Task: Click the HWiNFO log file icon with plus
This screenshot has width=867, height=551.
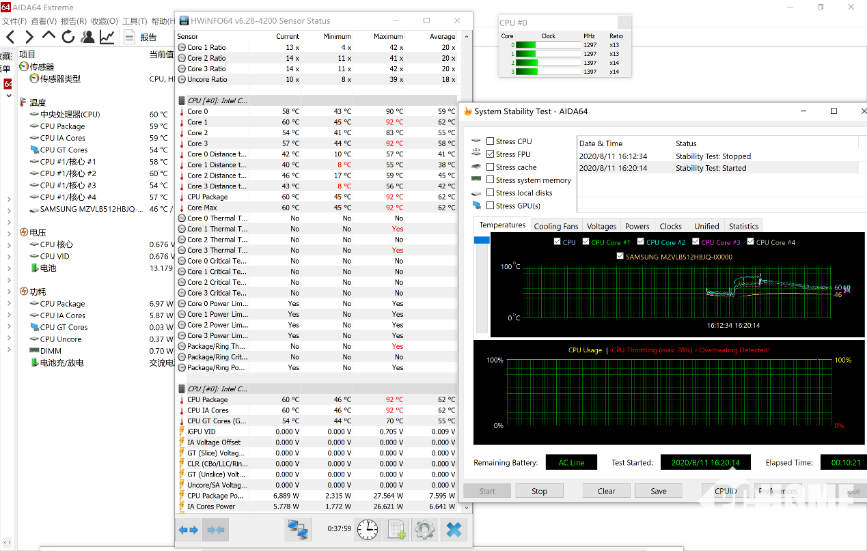Action: [x=397, y=530]
